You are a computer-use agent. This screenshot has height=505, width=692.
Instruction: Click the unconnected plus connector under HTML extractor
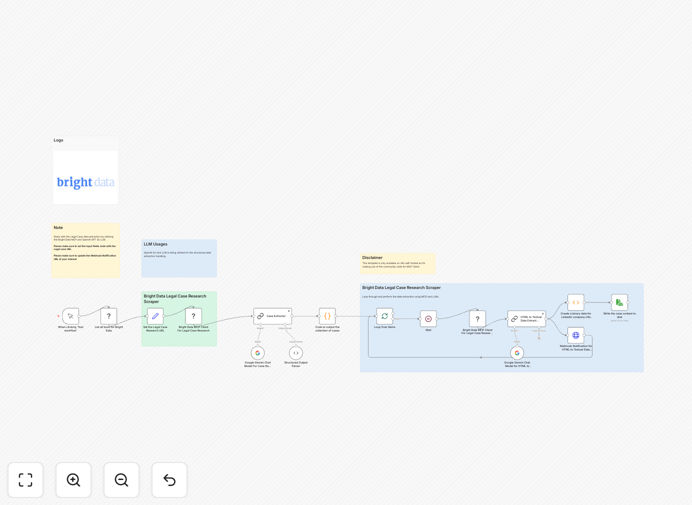pos(539,338)
